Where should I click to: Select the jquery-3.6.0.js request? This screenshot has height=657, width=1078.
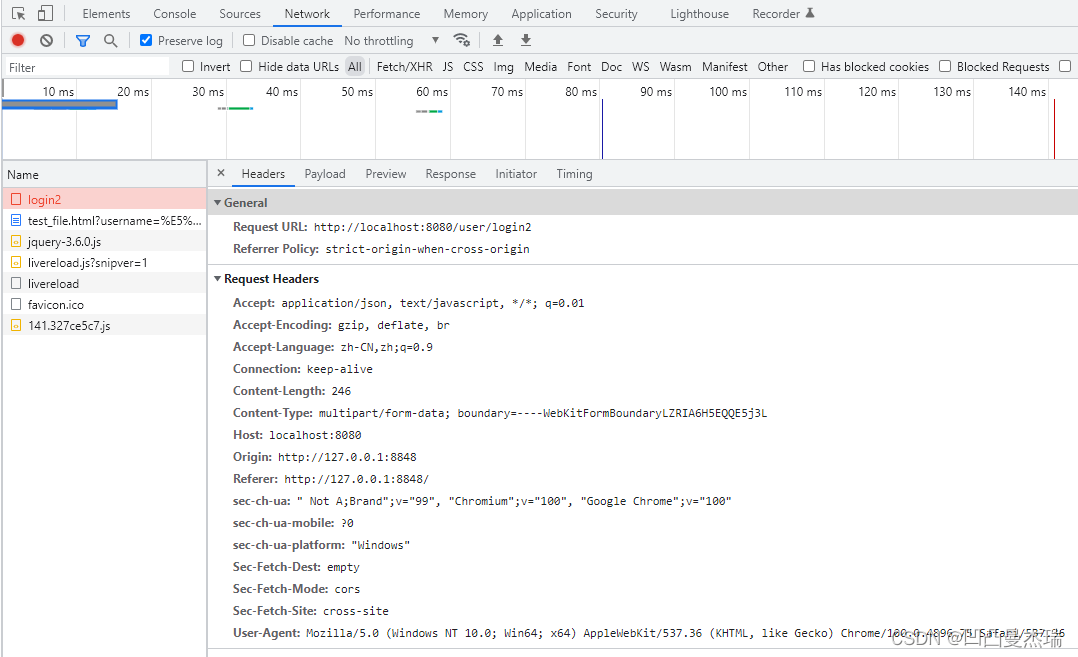pos(104,241)
